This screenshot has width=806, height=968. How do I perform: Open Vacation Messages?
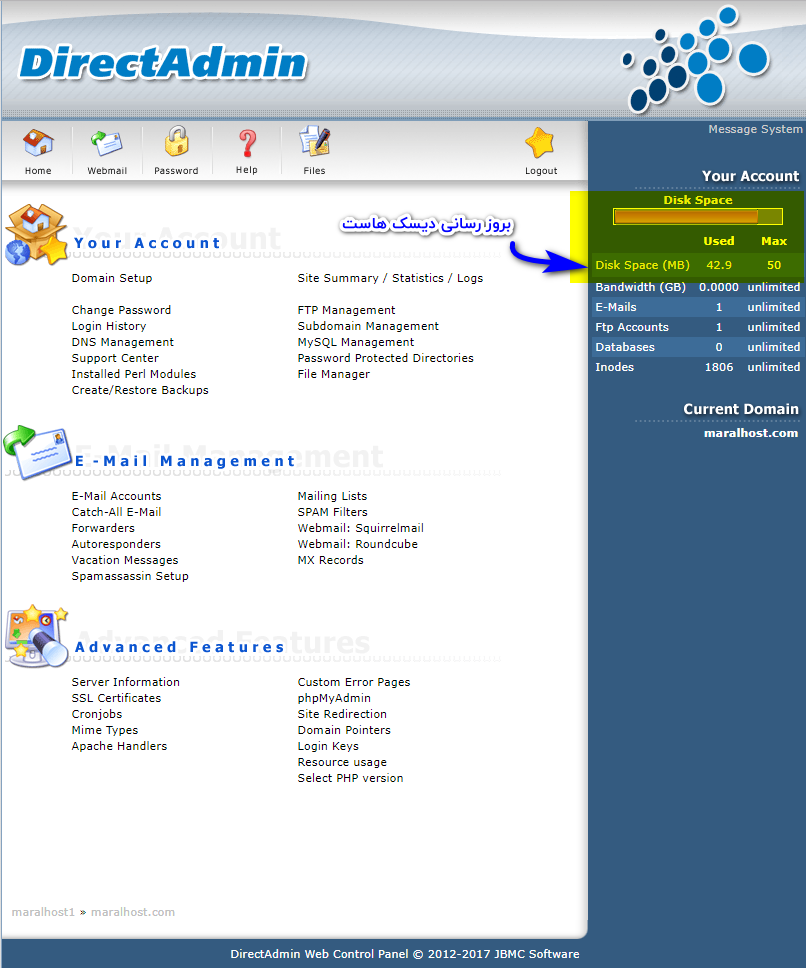125,560
